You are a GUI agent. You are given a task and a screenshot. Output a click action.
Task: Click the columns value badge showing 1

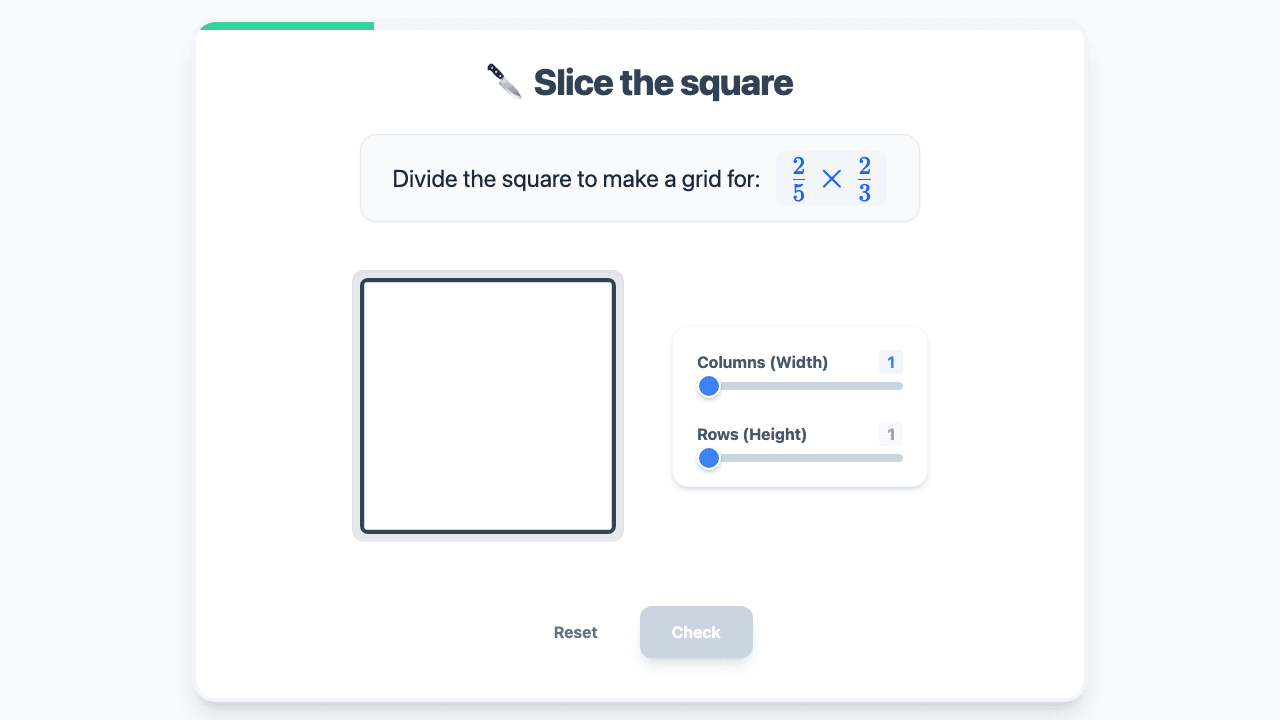coord(891,362)
